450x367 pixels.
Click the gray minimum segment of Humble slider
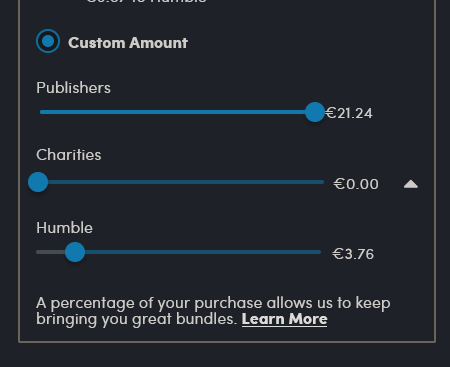51,252
